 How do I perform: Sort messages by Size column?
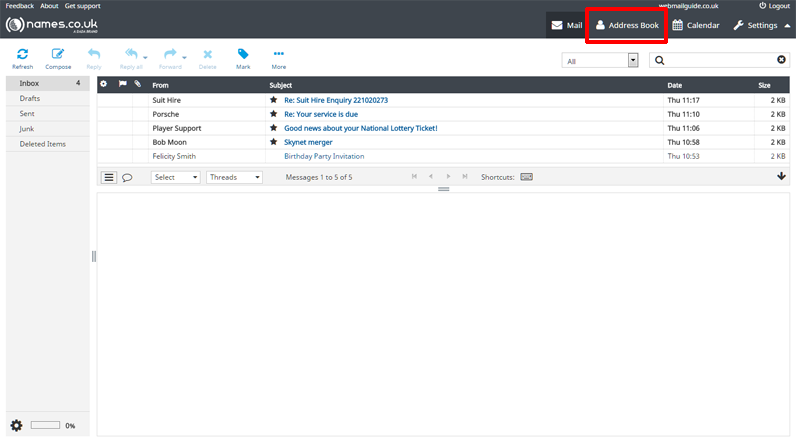point(764,85)
